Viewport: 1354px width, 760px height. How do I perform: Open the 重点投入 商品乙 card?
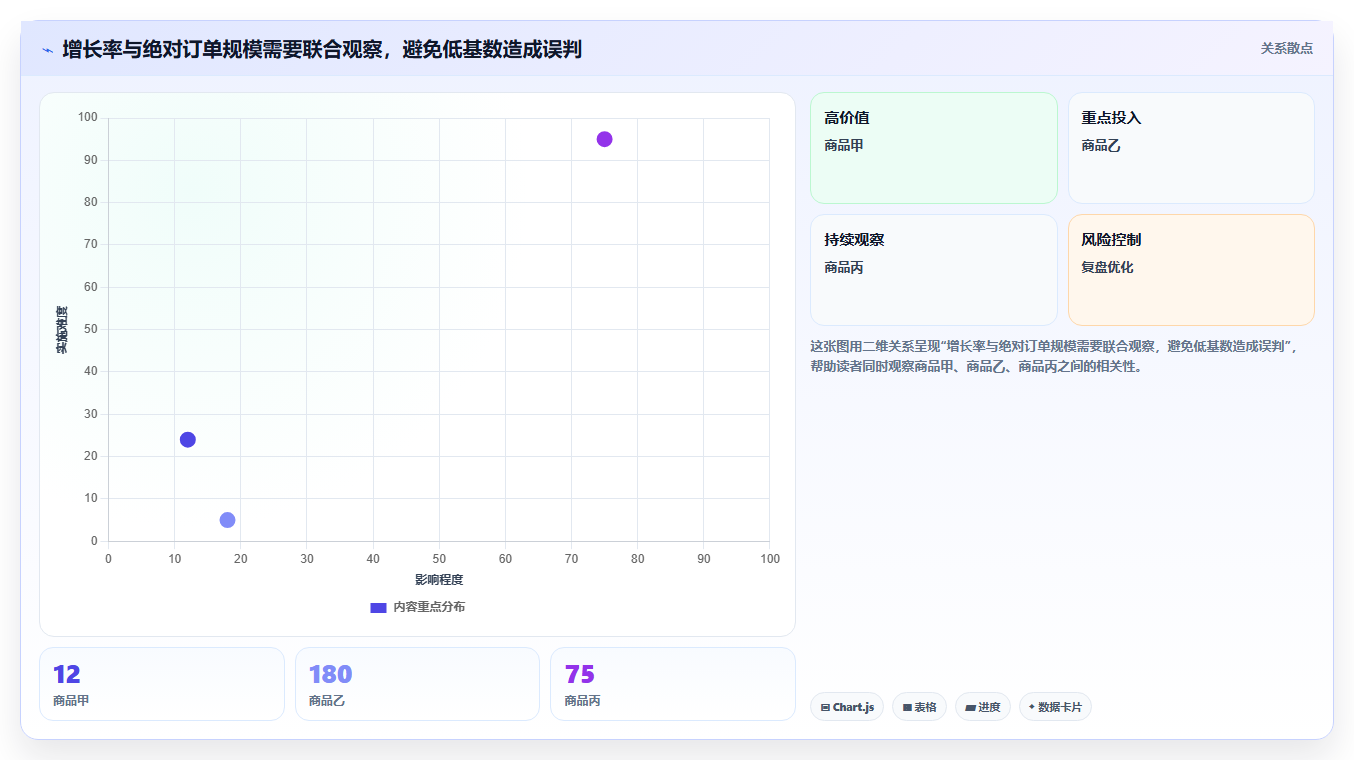click(x=1191, y=148)
